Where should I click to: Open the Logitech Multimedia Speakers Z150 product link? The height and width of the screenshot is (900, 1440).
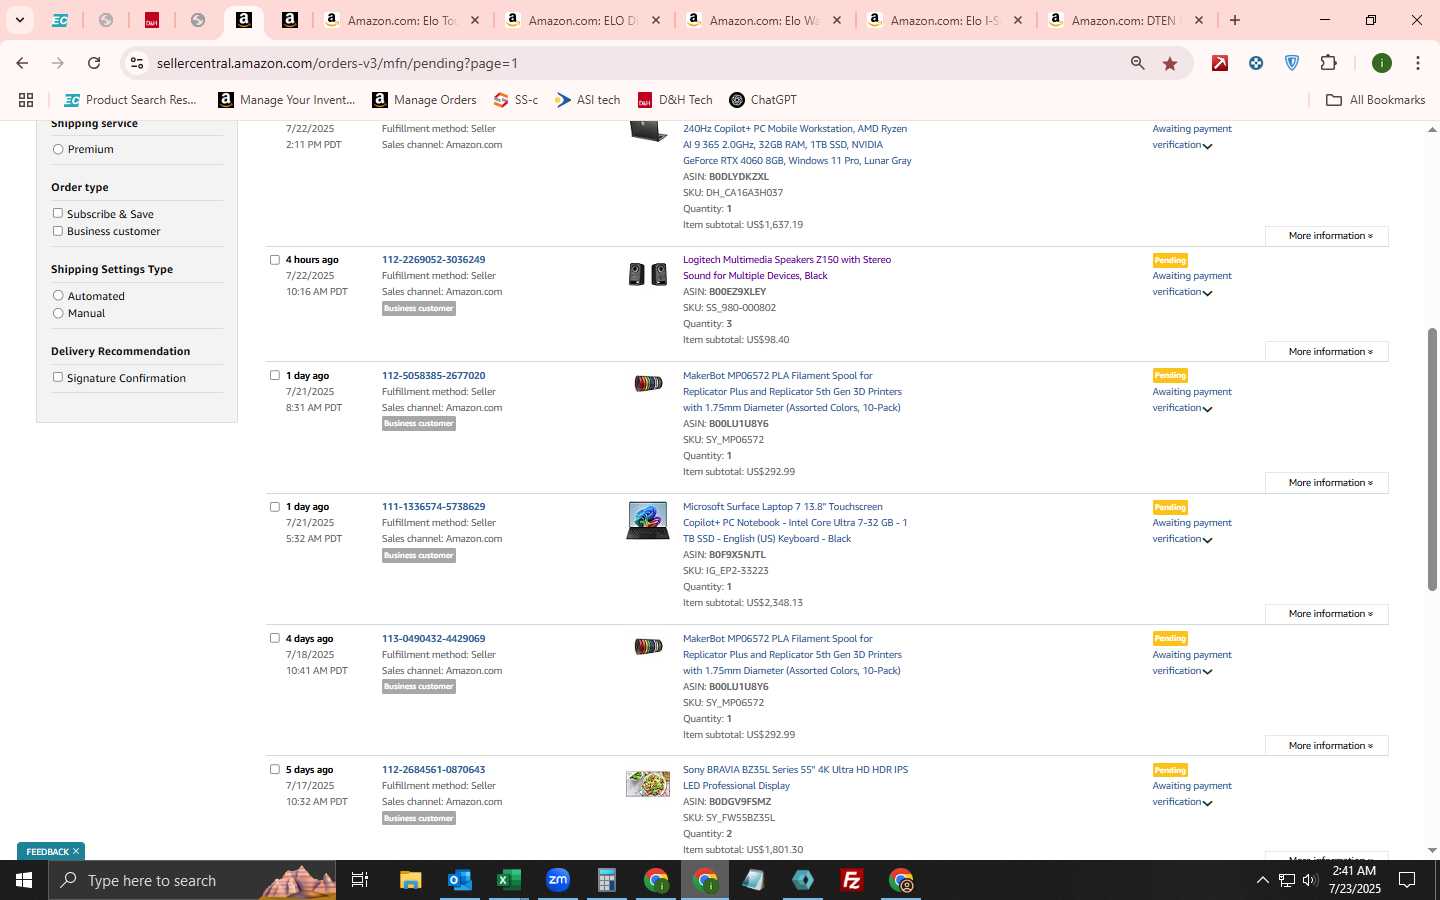pyautogui.click(x=787, y=268)
